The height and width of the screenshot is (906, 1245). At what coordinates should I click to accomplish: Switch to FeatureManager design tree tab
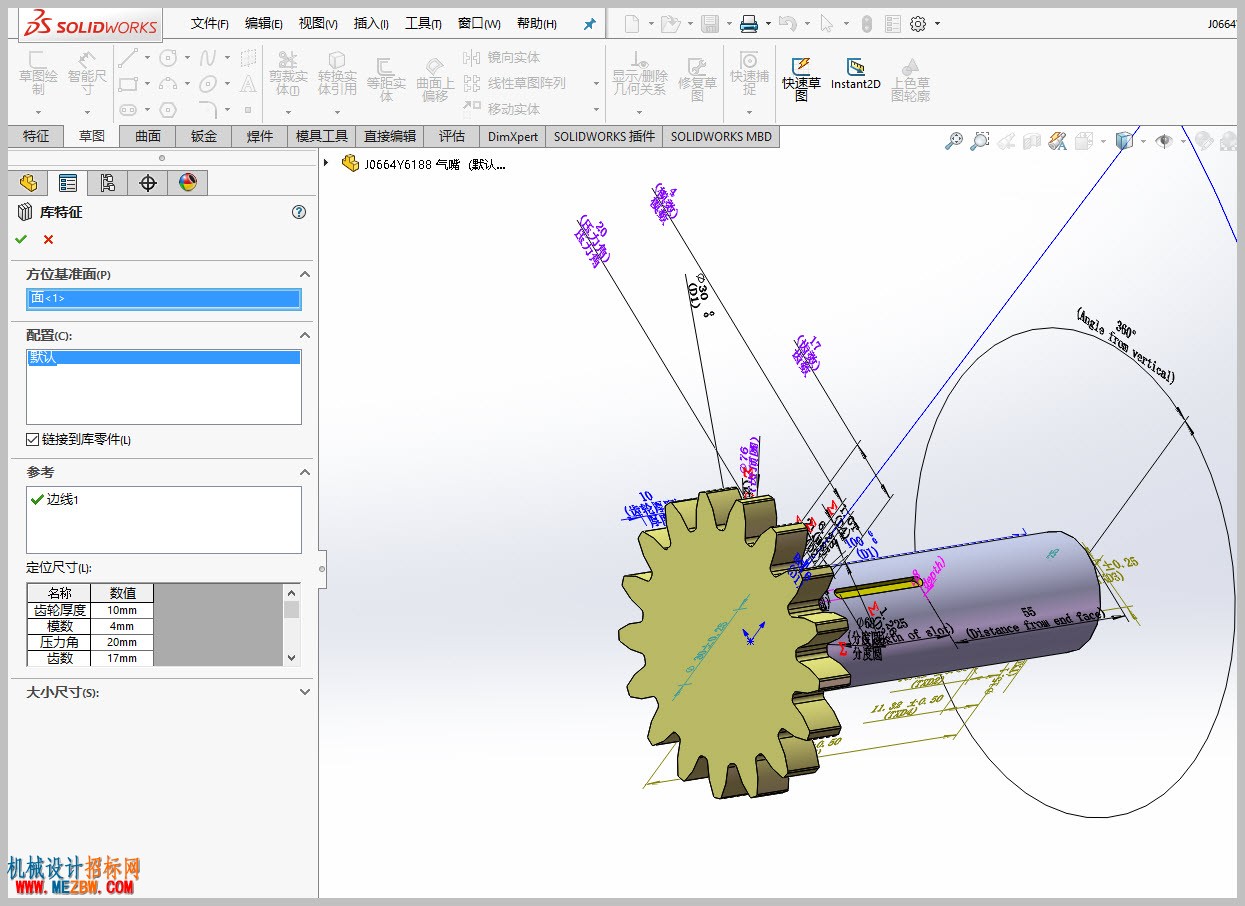point(28,182)
